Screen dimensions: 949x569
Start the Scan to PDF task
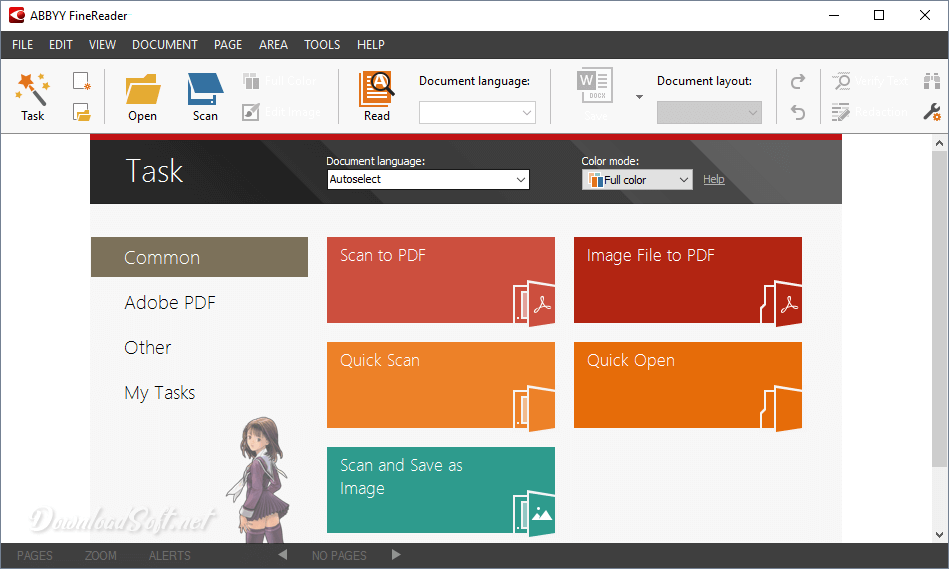pyautogui.click(x=441, y=280)
